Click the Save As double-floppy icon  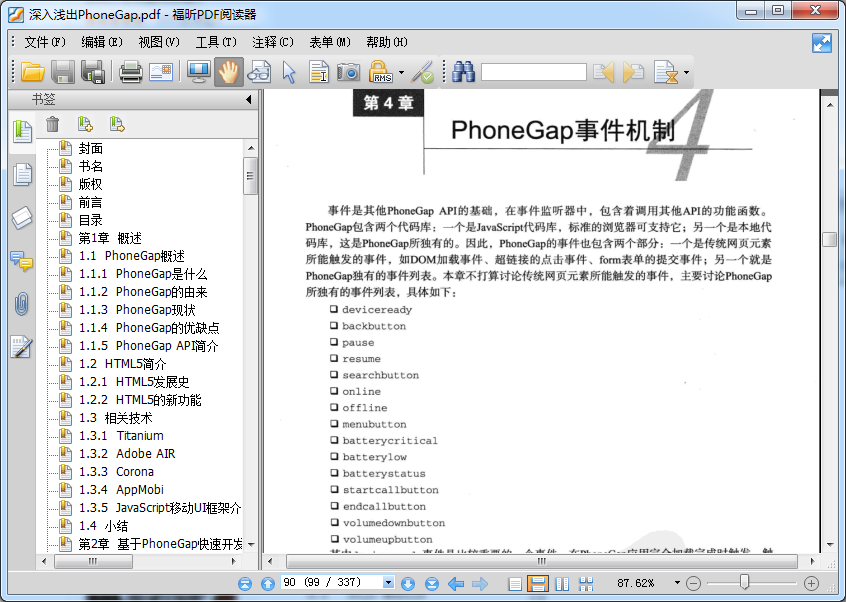pyautogui.click(x=93, y=72)
